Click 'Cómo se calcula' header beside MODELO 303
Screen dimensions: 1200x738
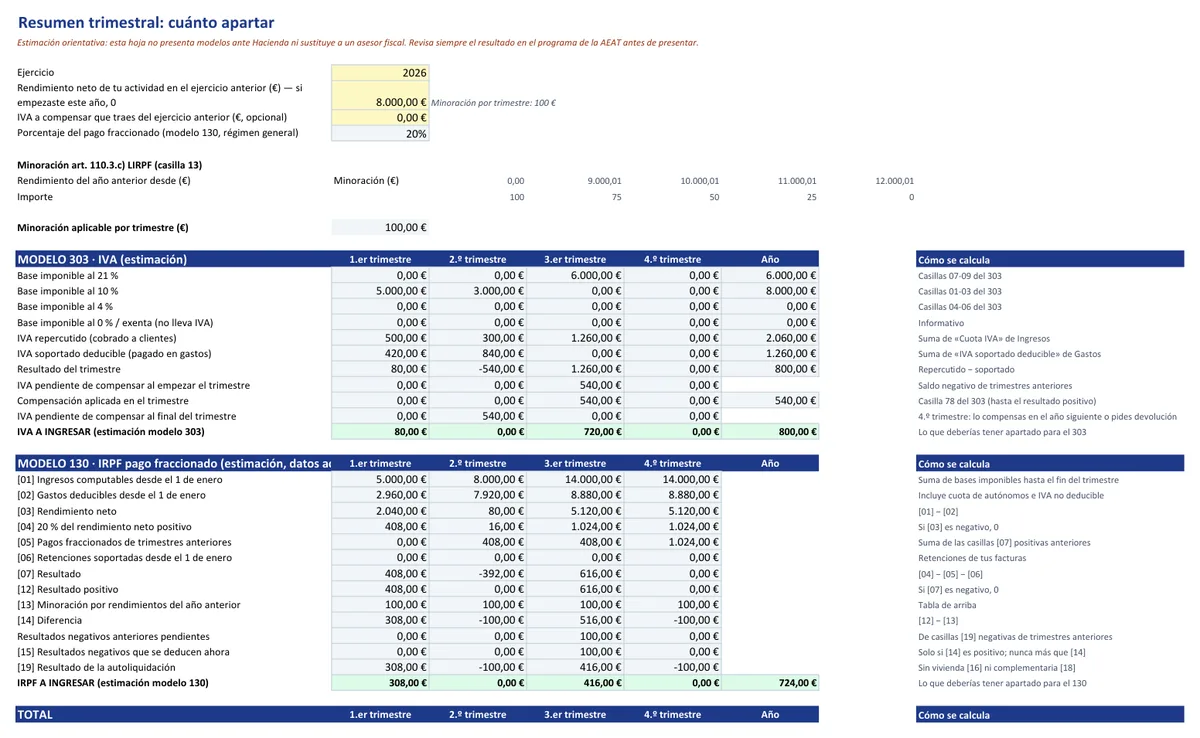coord(1050,259)
